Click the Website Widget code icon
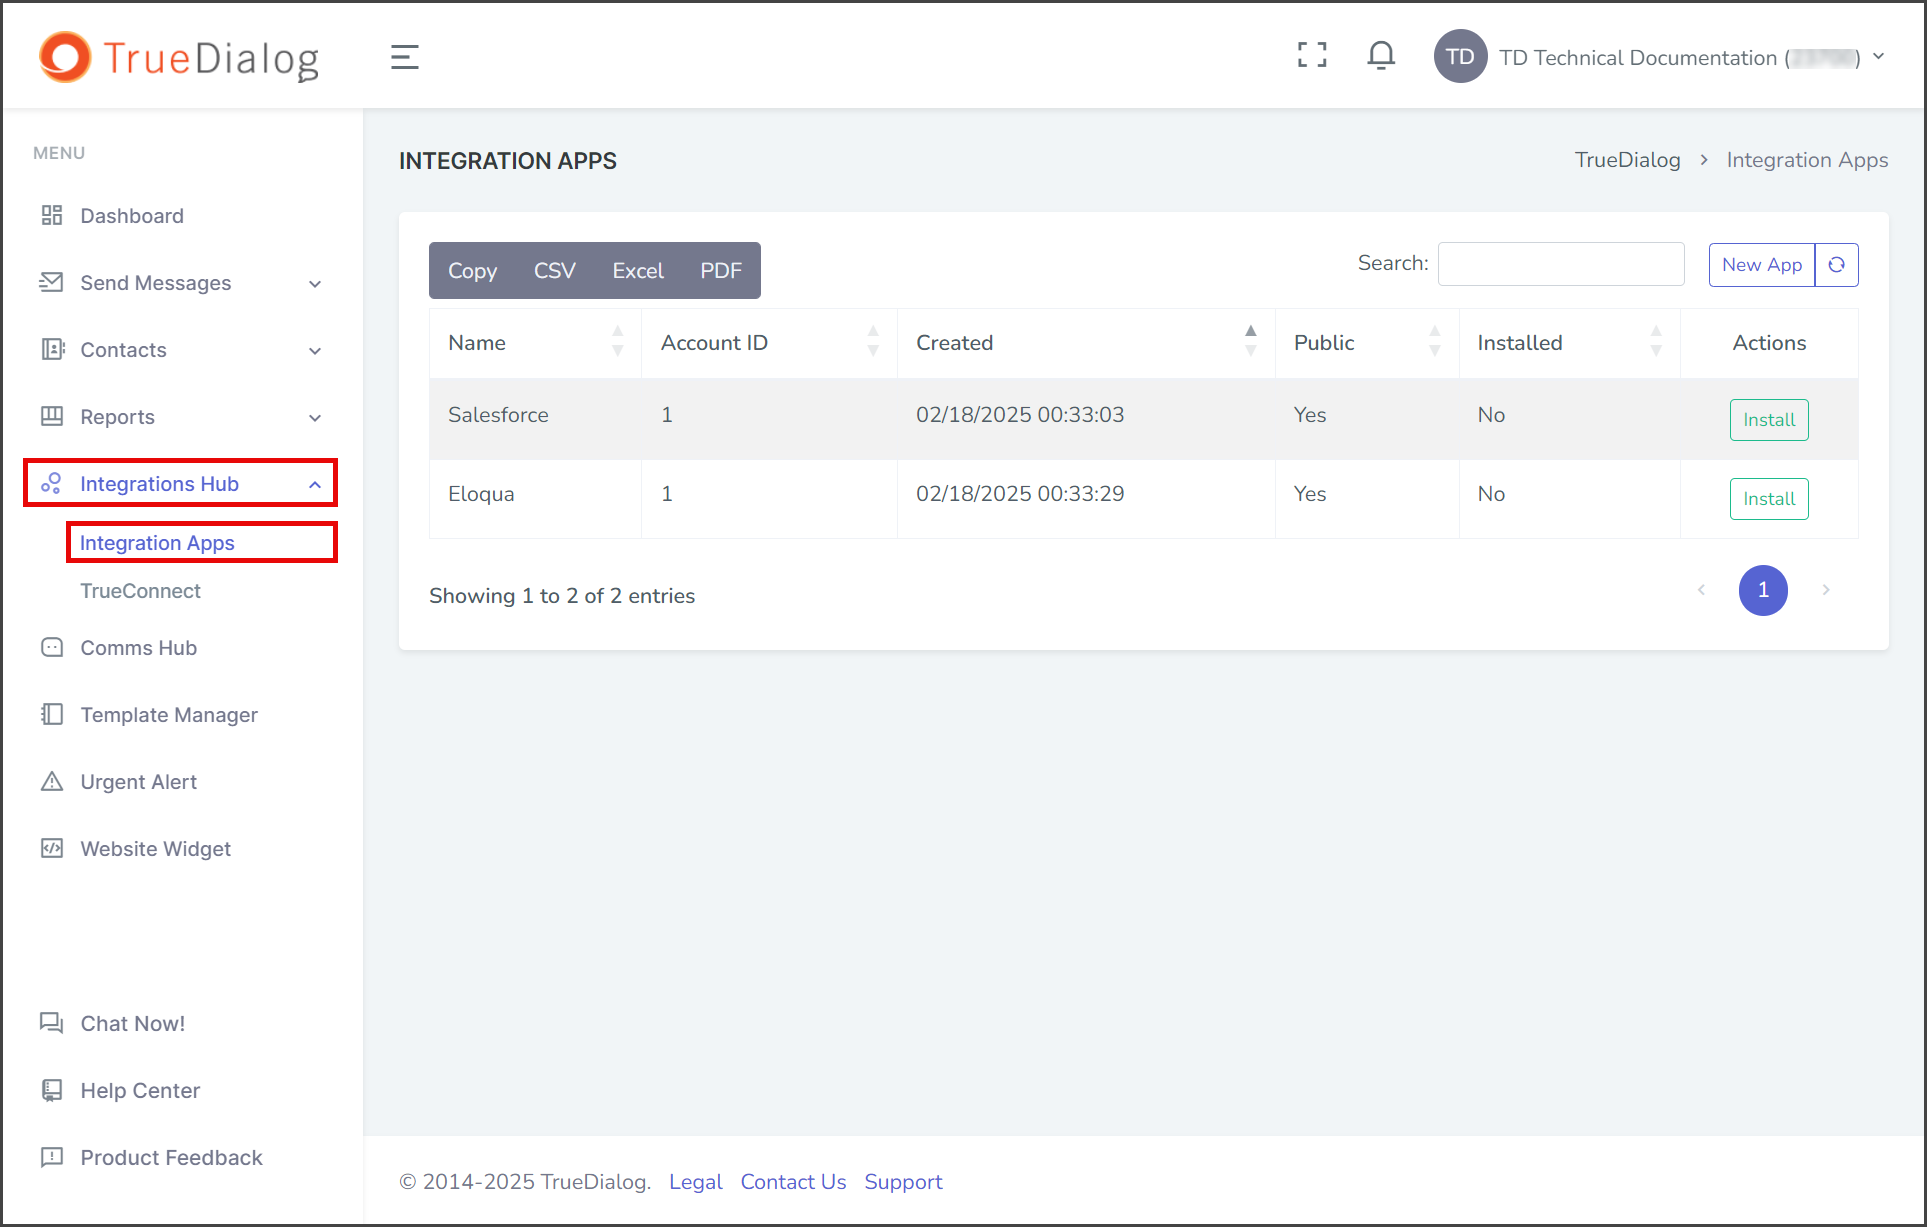The width and height of the screenshot is (1927, 1227). click(52, 848)
